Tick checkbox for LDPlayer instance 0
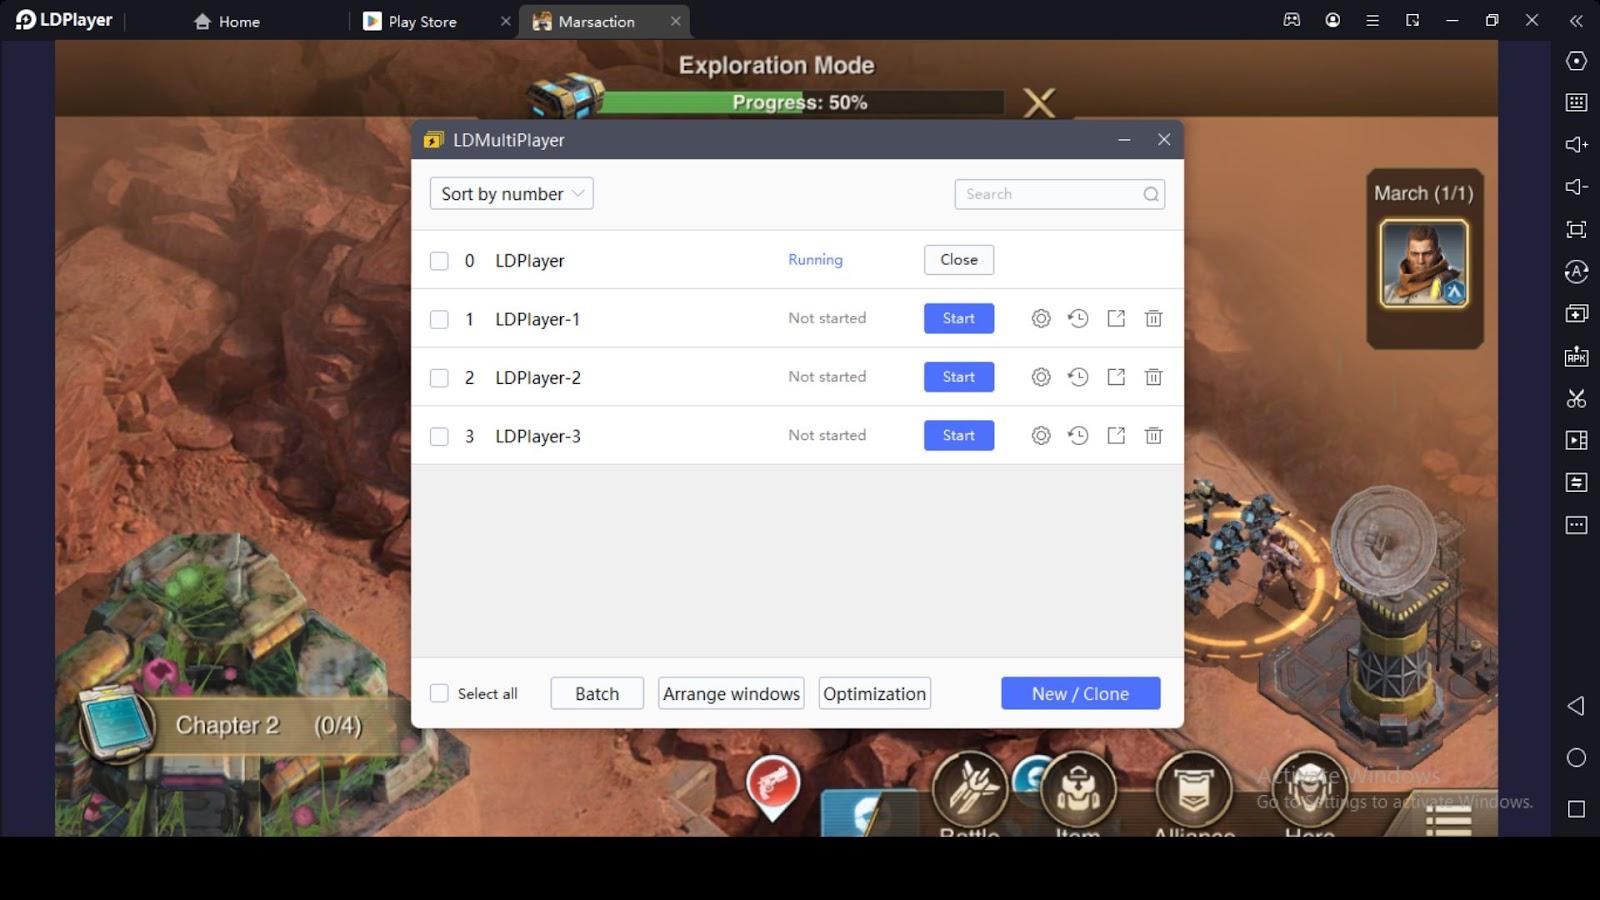Image resolution: width=1600 pixels, height=900 pixels. 439,261
